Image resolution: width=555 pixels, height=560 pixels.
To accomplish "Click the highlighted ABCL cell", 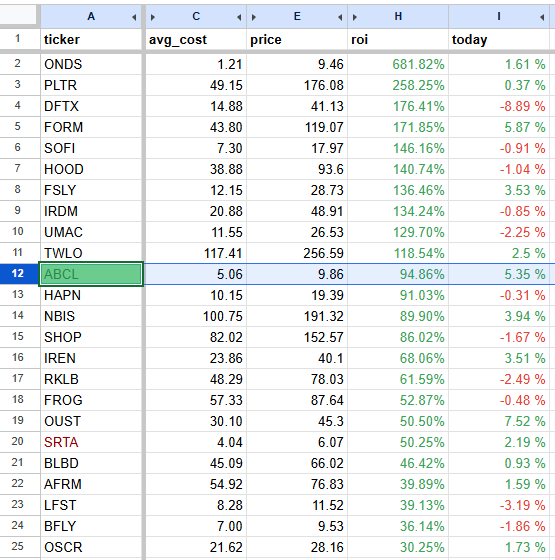I will tap(91, 274).
